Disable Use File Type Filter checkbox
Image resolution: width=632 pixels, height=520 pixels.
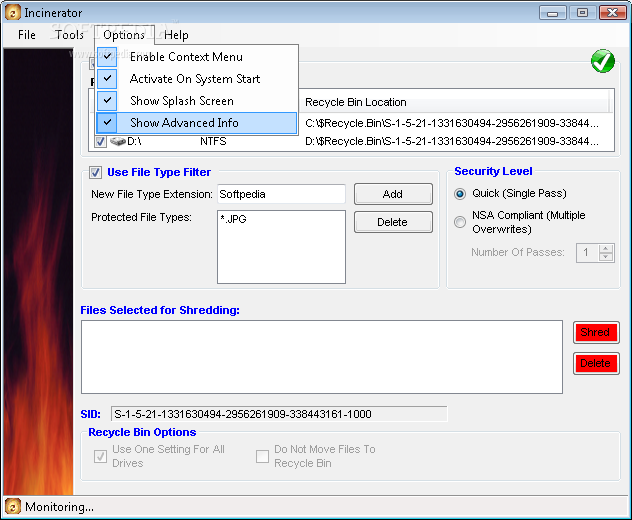coord(96,173)
